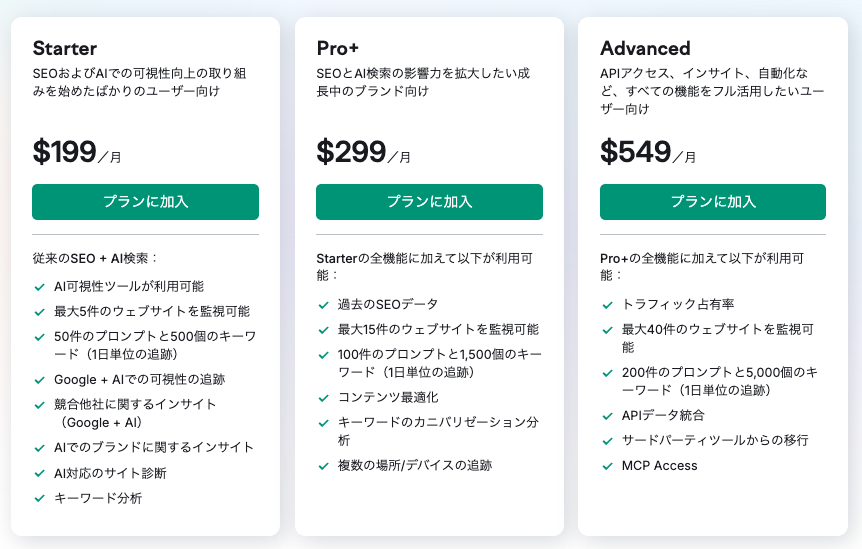Click the Starter plan プランに加入 button
Screen dimensions: 862x549
tap(145, 202)
